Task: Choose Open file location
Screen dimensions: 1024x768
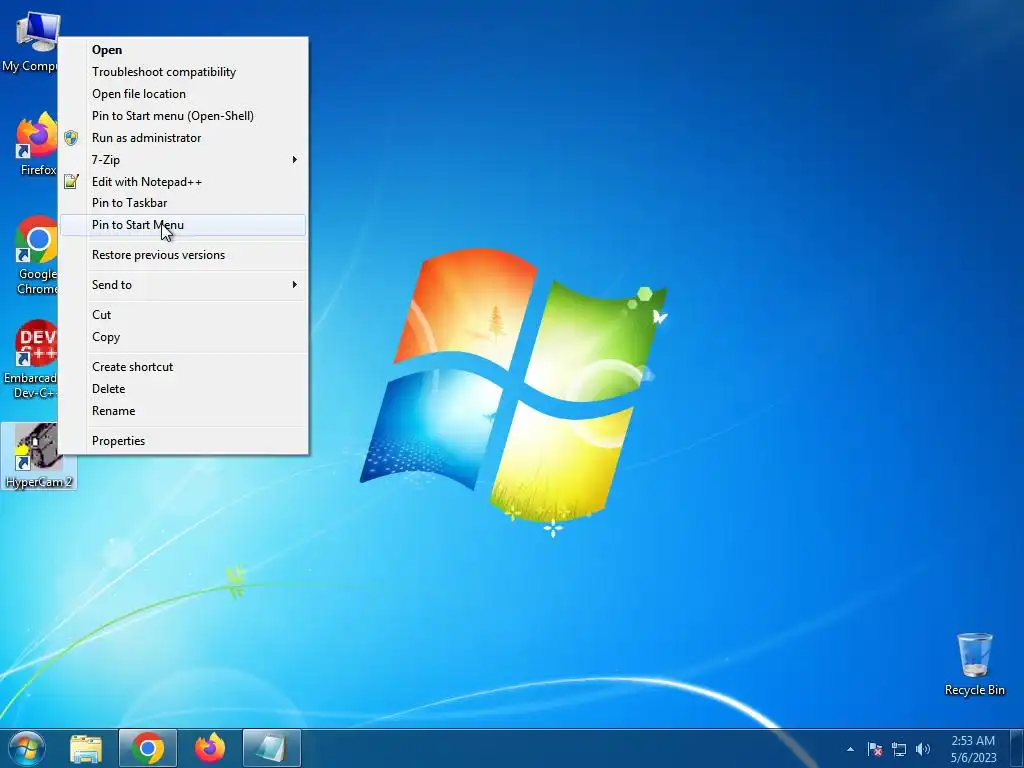Action: (x=183, y=94)
